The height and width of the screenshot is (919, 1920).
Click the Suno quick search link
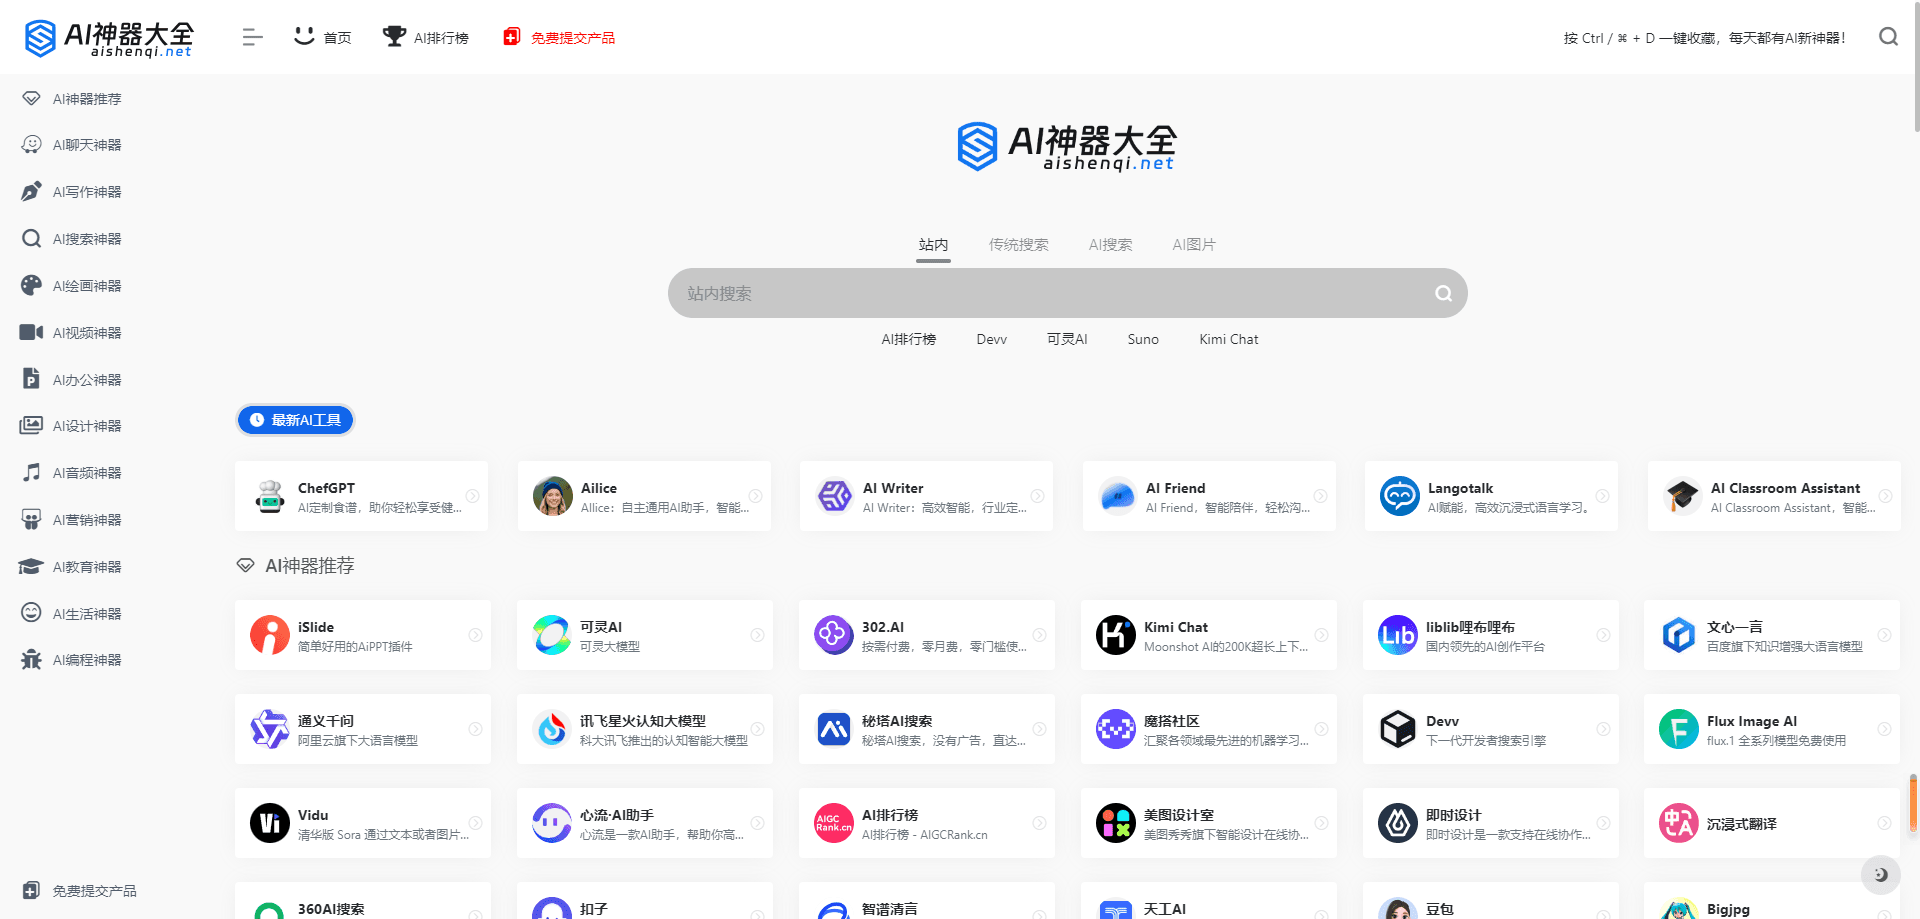(x=1143, y=340)
